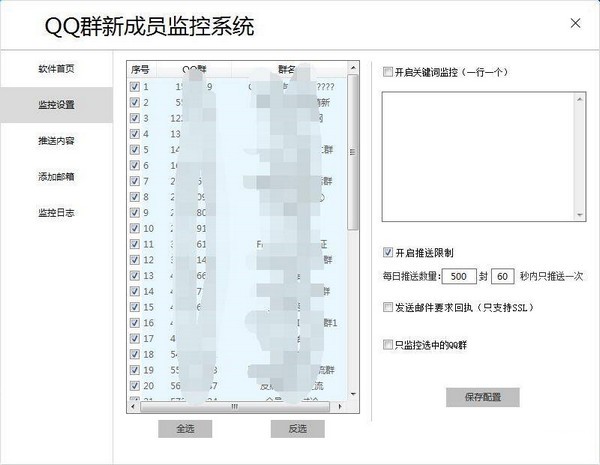Click 保存配置 to save settings

(483, 397)
